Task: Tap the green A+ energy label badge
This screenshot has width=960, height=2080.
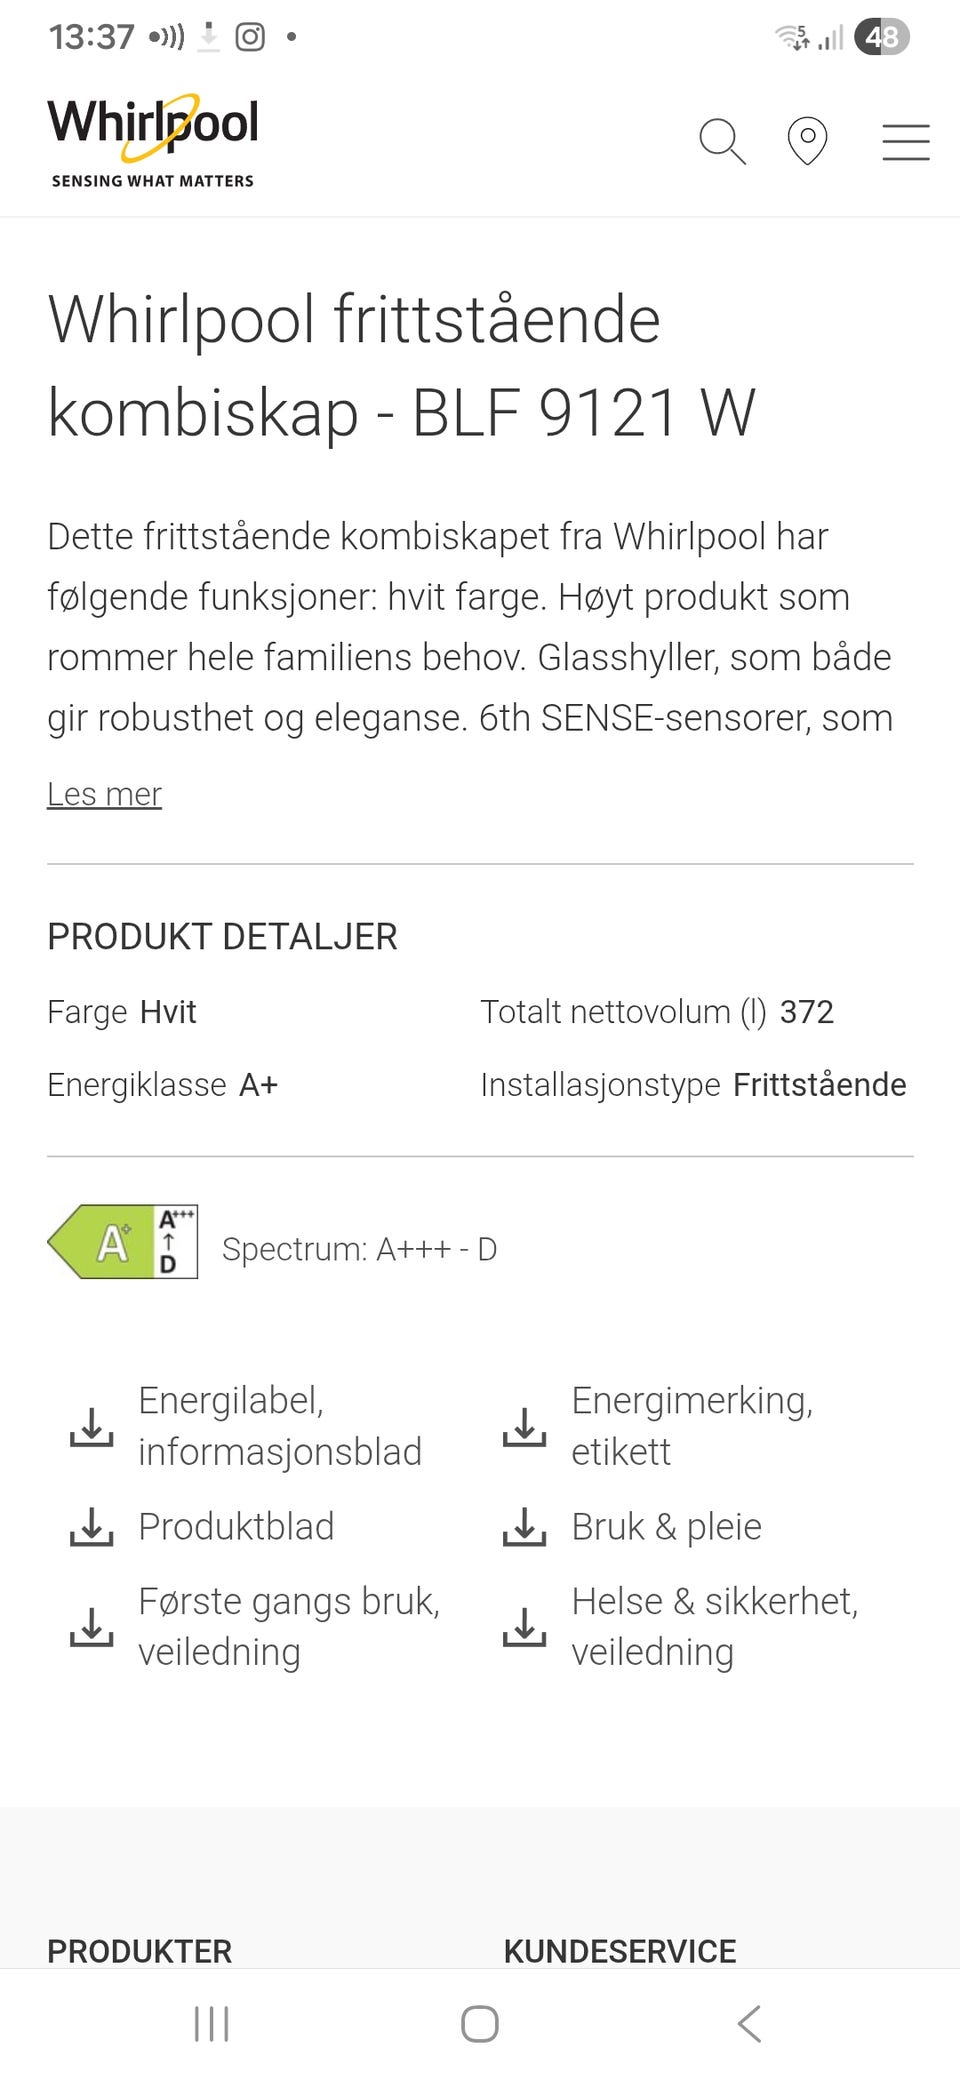Action: click(122, 1242)
